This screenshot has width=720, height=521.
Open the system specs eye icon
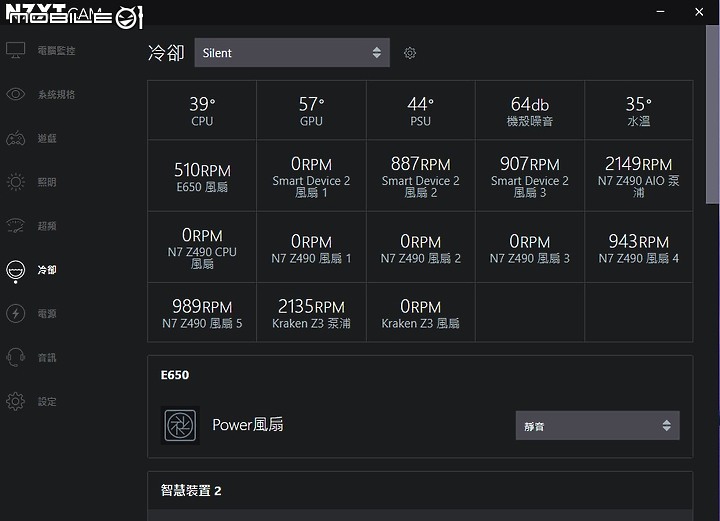click(x=16, y=94)
